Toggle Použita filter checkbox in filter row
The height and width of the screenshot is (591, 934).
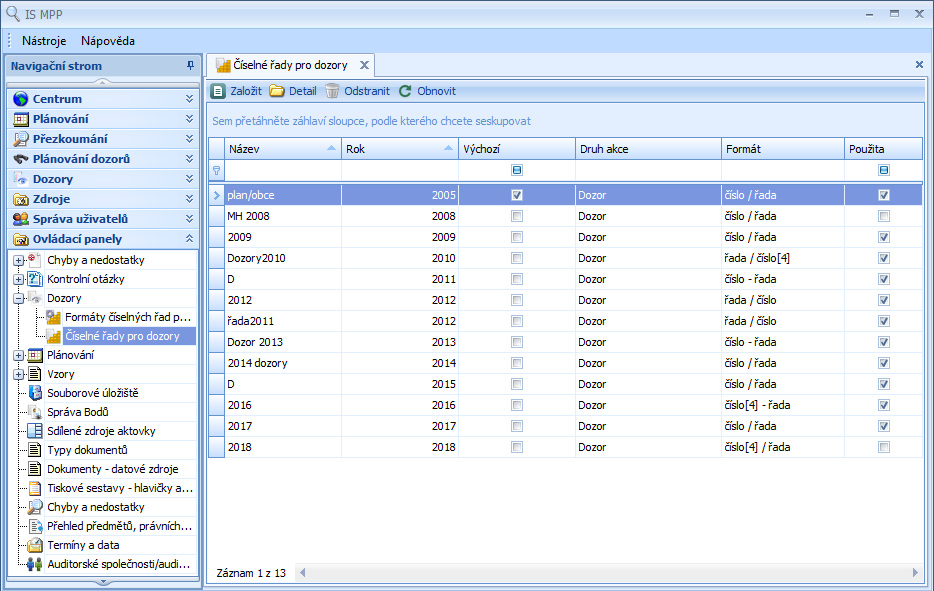pos(884,170)
